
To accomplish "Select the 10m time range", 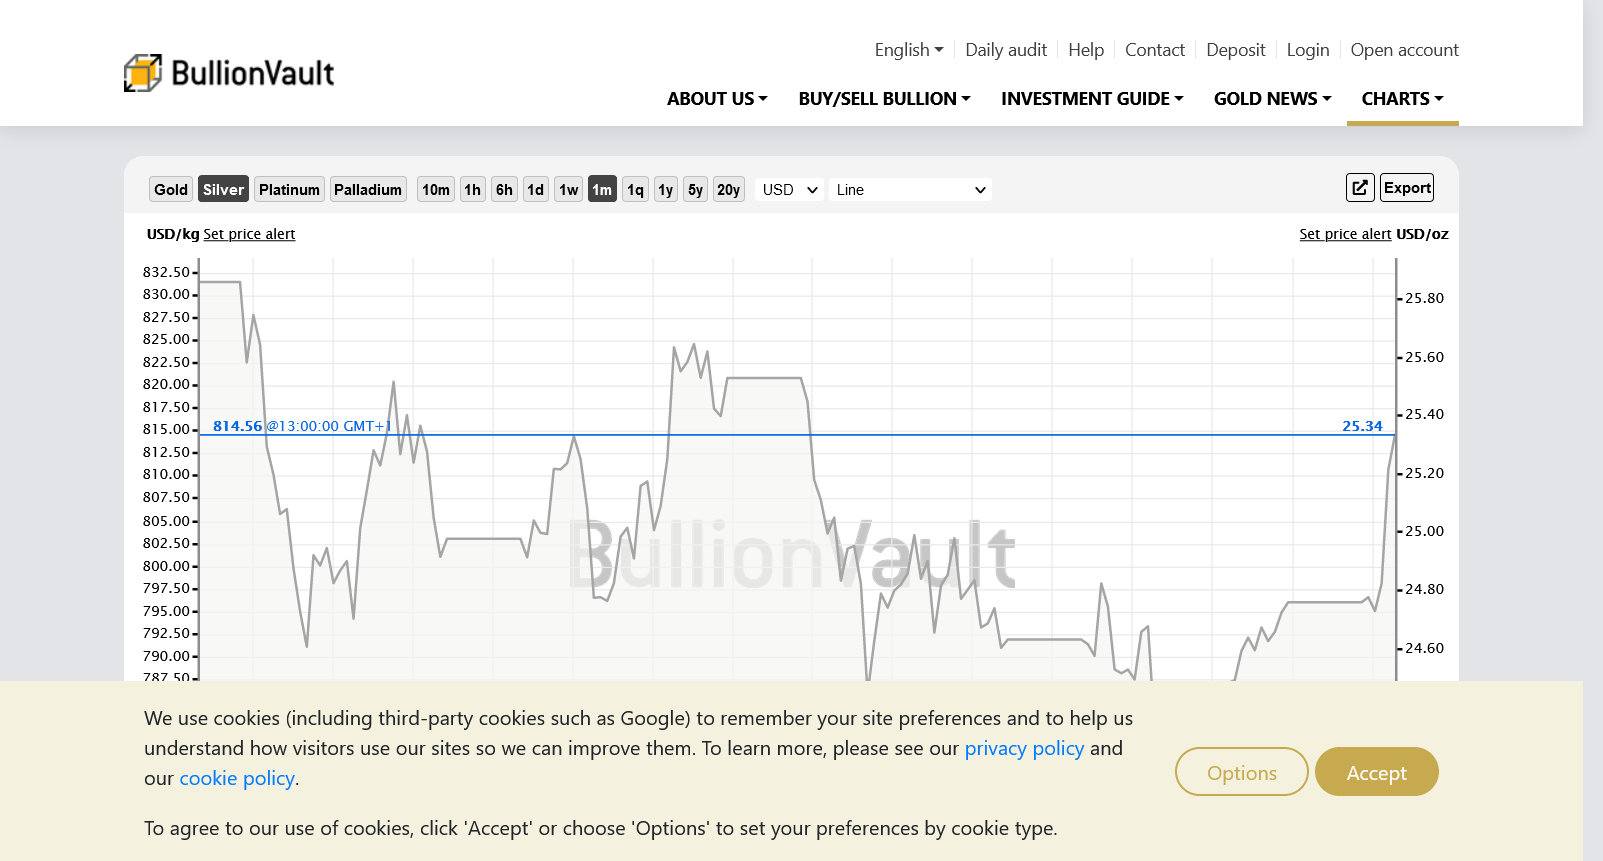I will click(435, 190).
